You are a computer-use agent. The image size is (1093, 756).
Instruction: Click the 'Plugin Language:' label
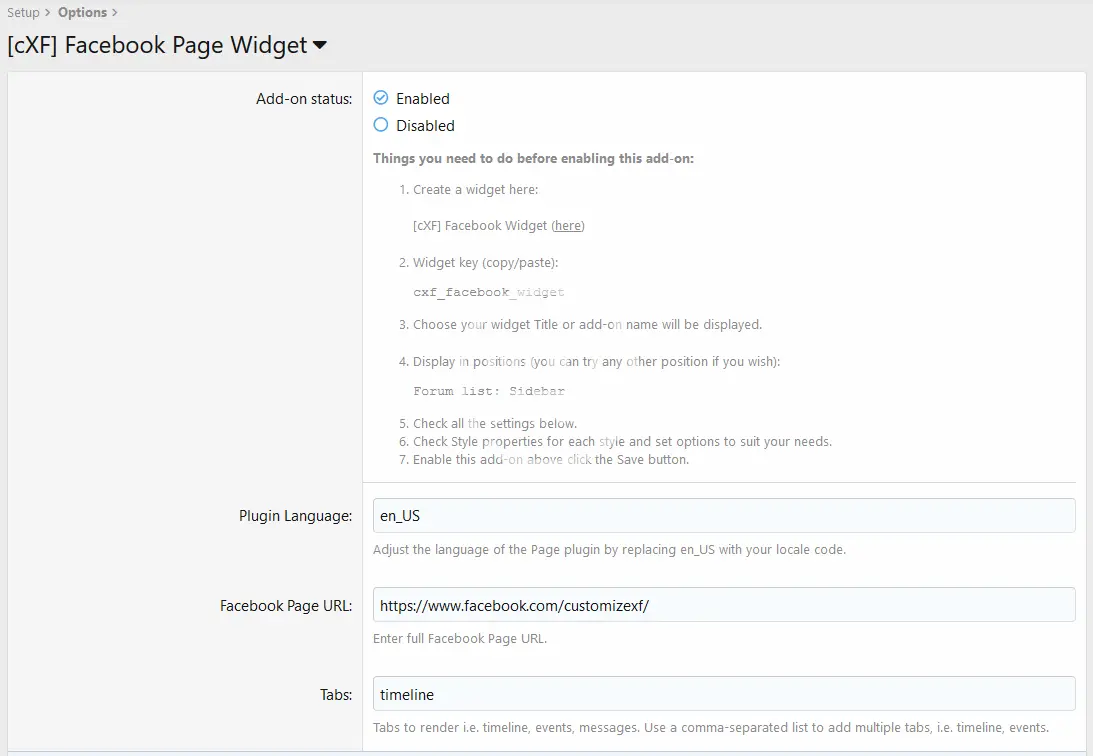click(295, 516)
